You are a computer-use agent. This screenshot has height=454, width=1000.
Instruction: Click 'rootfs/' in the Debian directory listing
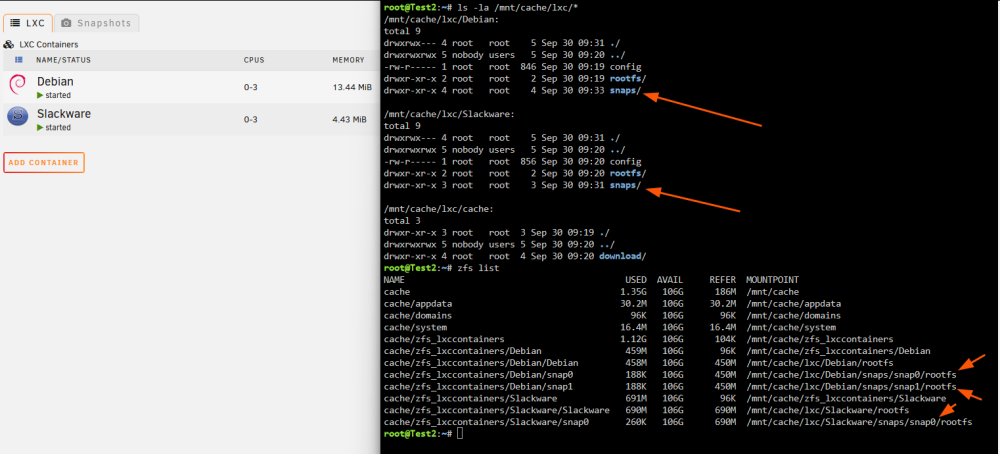coord(628,78)
